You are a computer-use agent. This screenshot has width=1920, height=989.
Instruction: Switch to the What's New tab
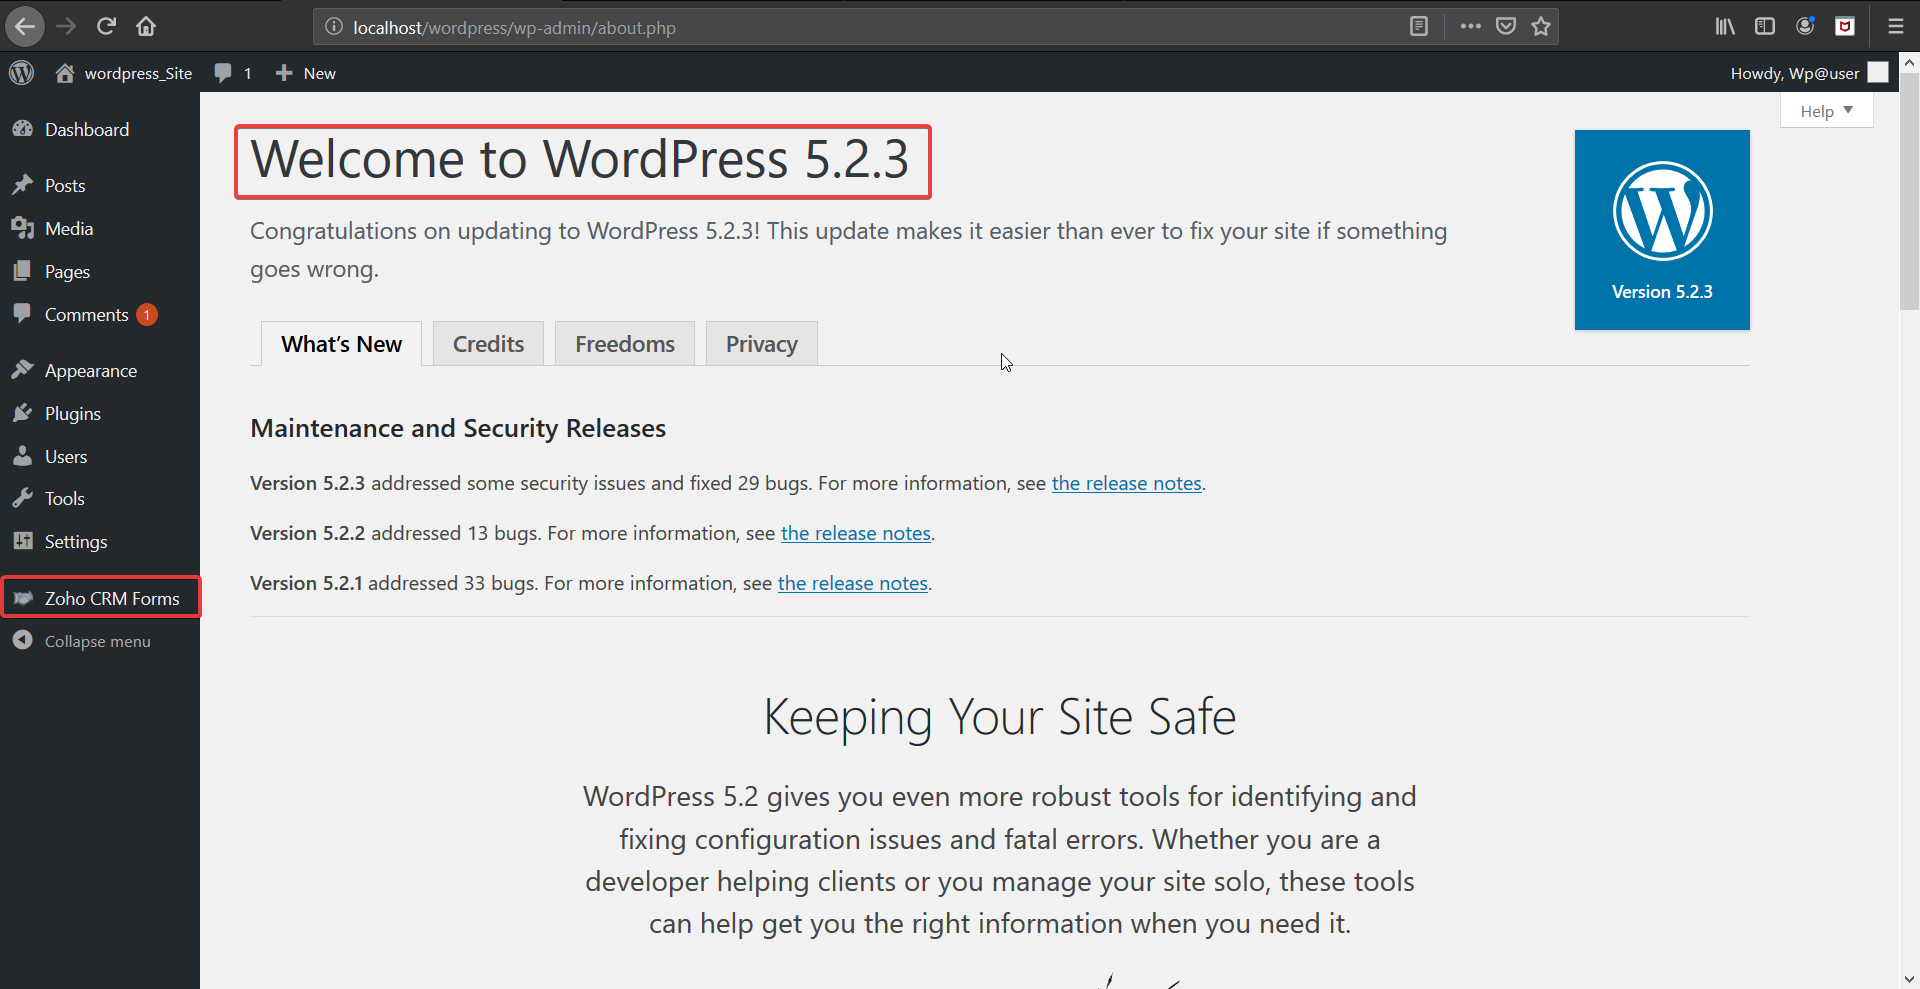341,344
